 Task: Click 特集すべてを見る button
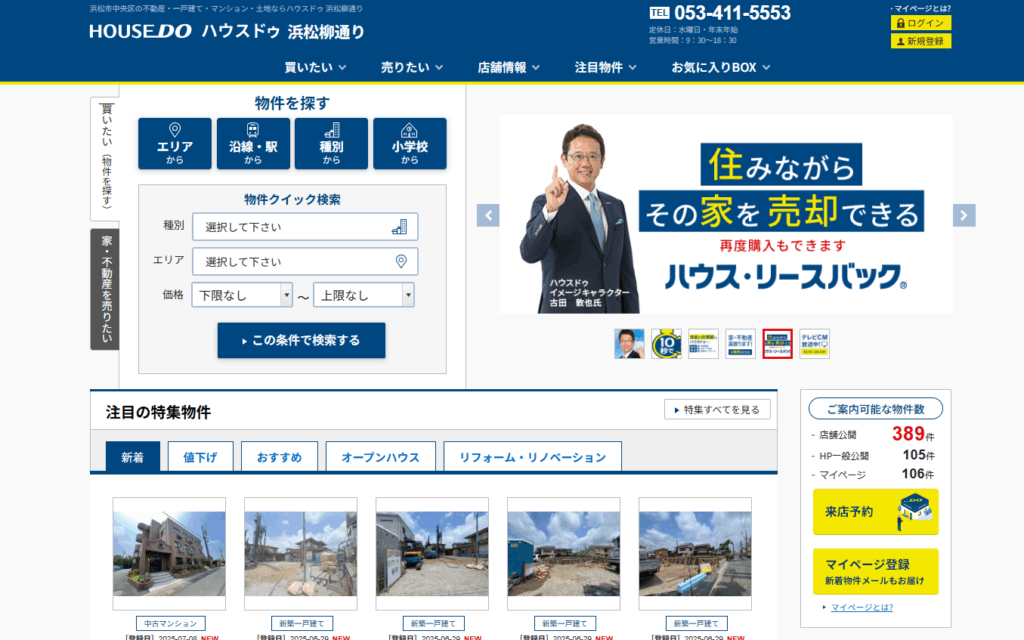point(717,409)
